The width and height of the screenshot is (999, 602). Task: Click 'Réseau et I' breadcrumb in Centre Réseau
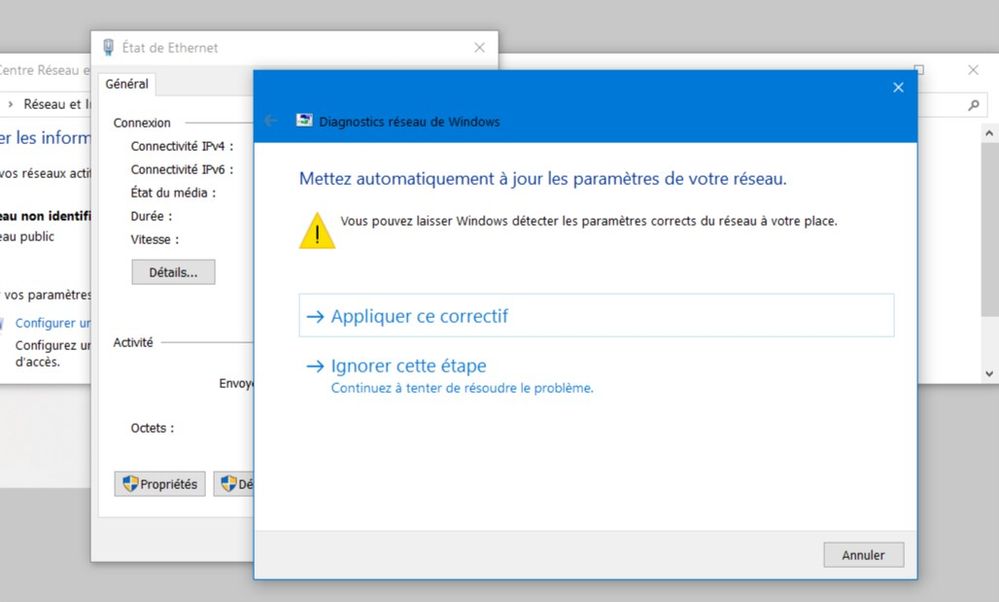point(57,104)
